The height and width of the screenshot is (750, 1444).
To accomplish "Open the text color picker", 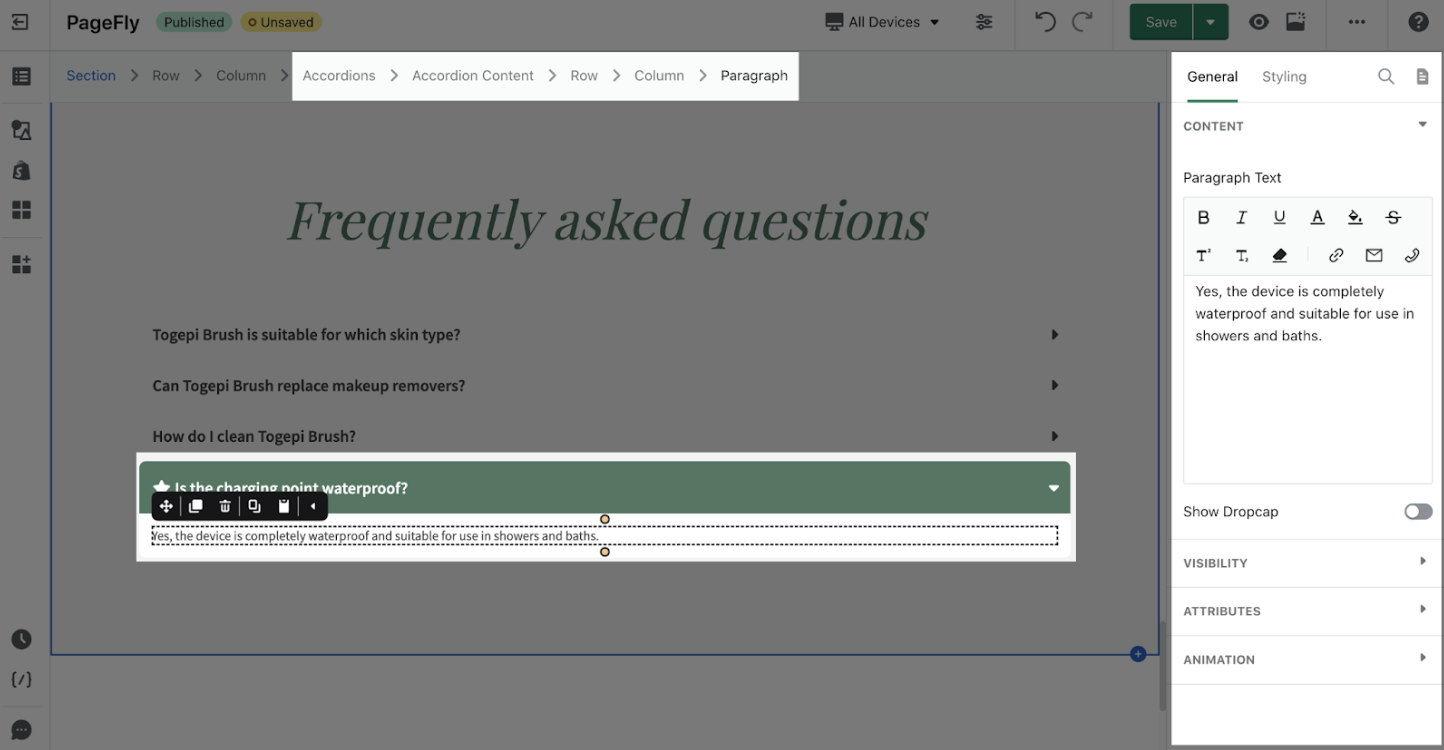I will pyautogui.click(x=1318, y=217).
